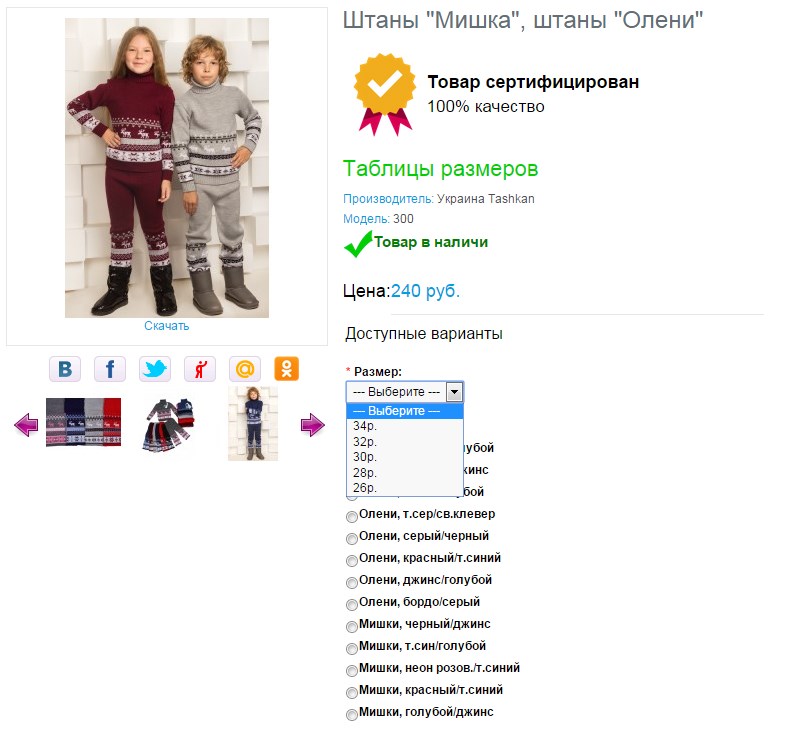Show next thumbnails with right arrow

312,425
